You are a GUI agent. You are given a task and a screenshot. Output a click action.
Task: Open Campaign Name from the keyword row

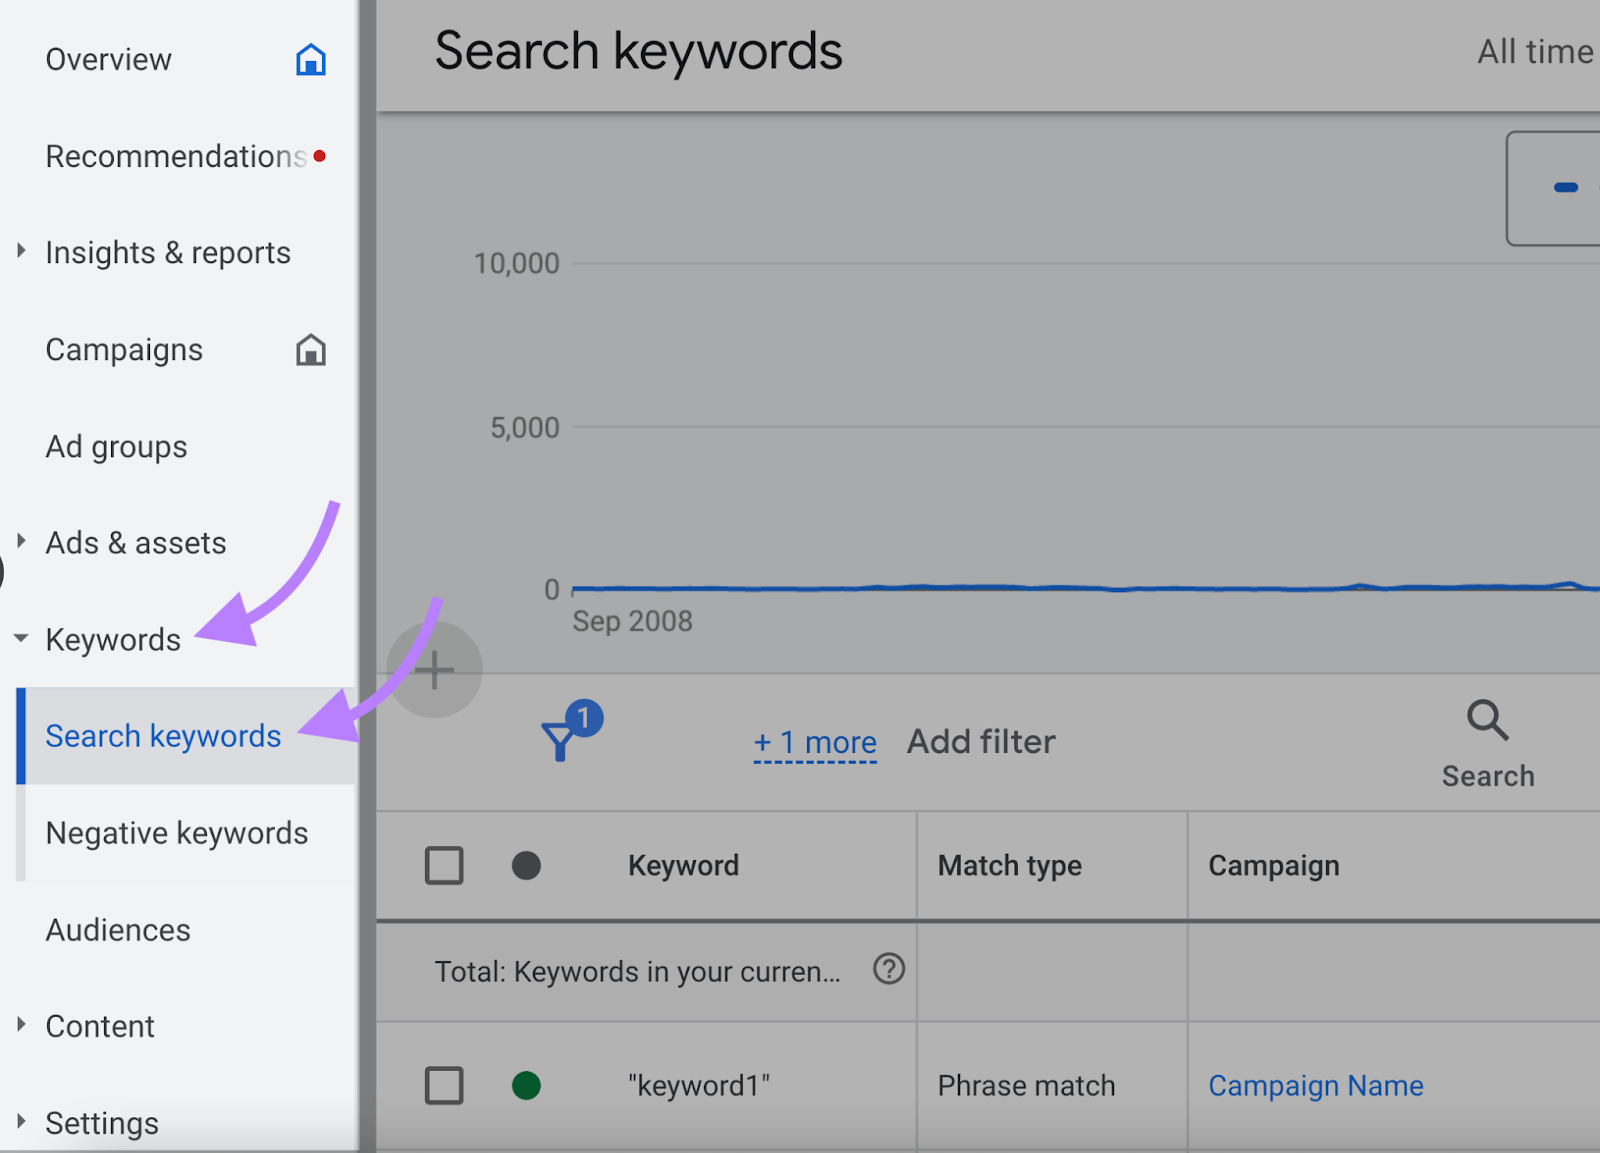pos(1315,1085)
